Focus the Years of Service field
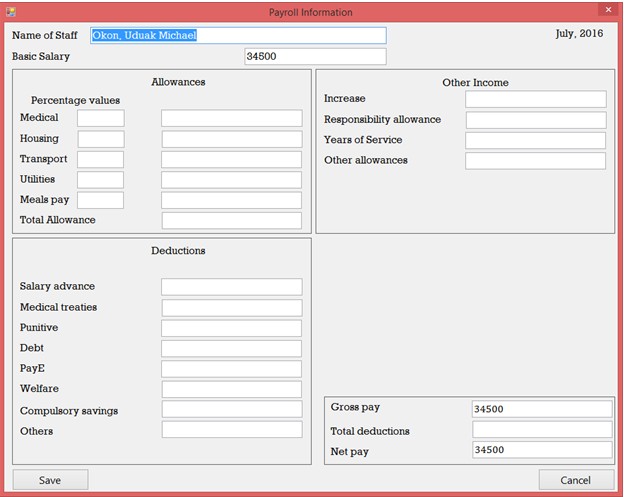Image resolution: width=624 pixels, height=497 pixels. [535, 140]
